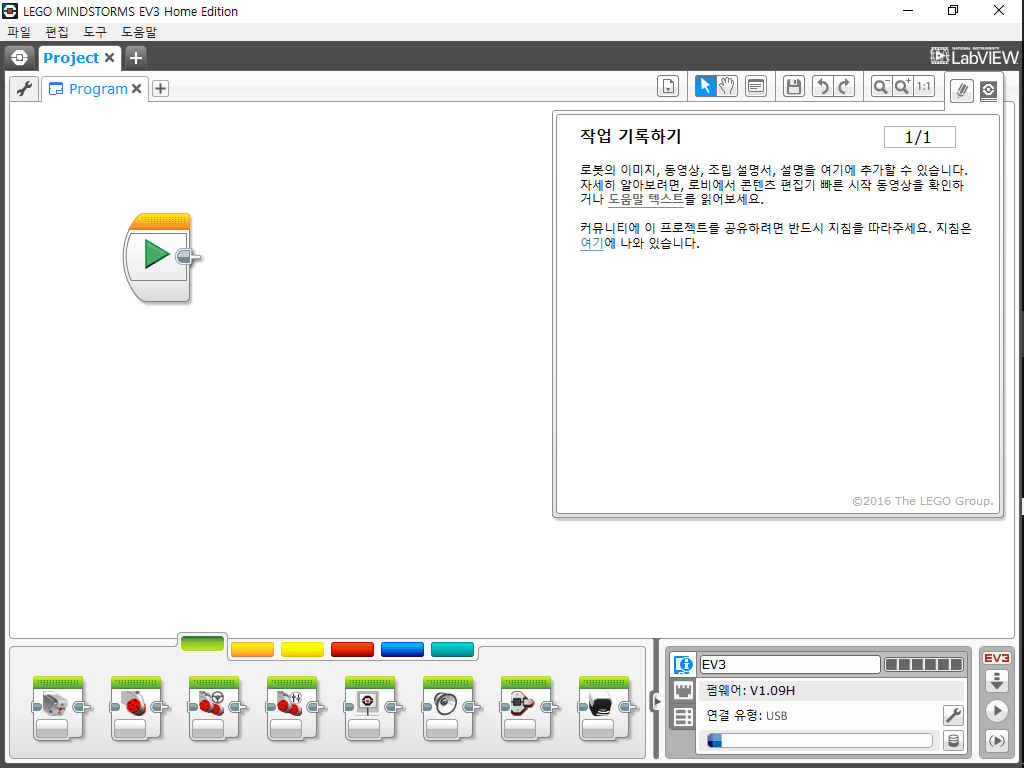Select the orange Flow Control palette

click(x=252, y=649)
